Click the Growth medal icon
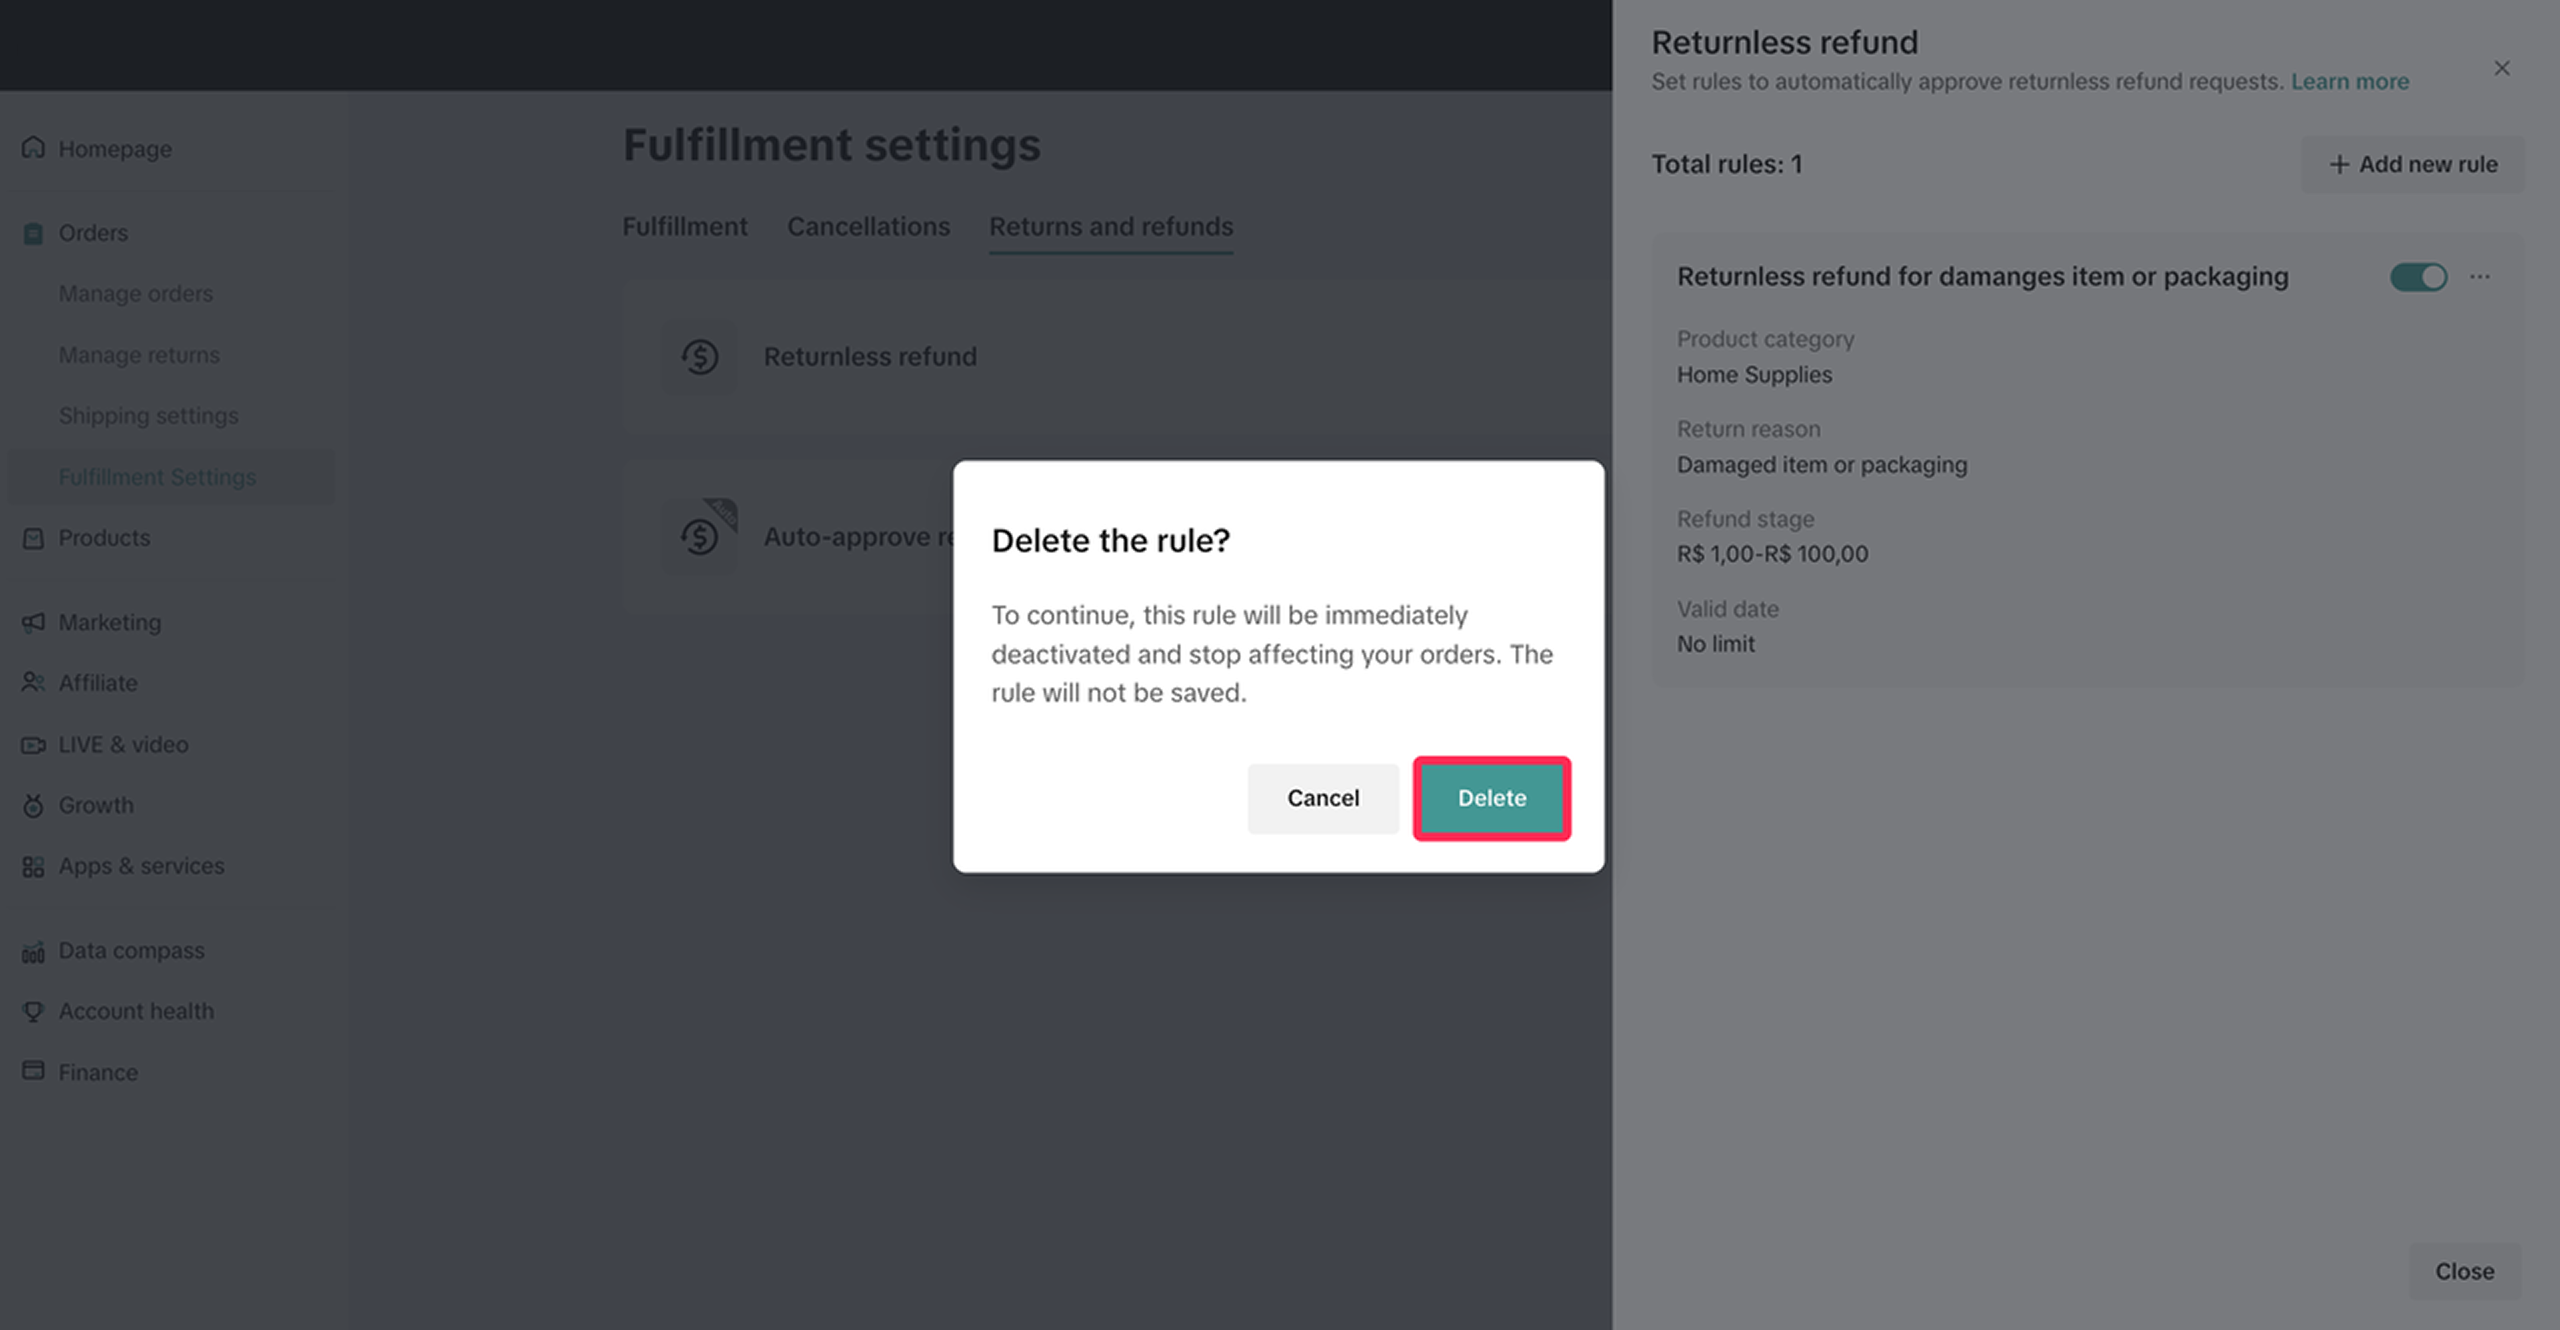Image resolution: width=2560 pixels, height=1330 pixels. 33,805
